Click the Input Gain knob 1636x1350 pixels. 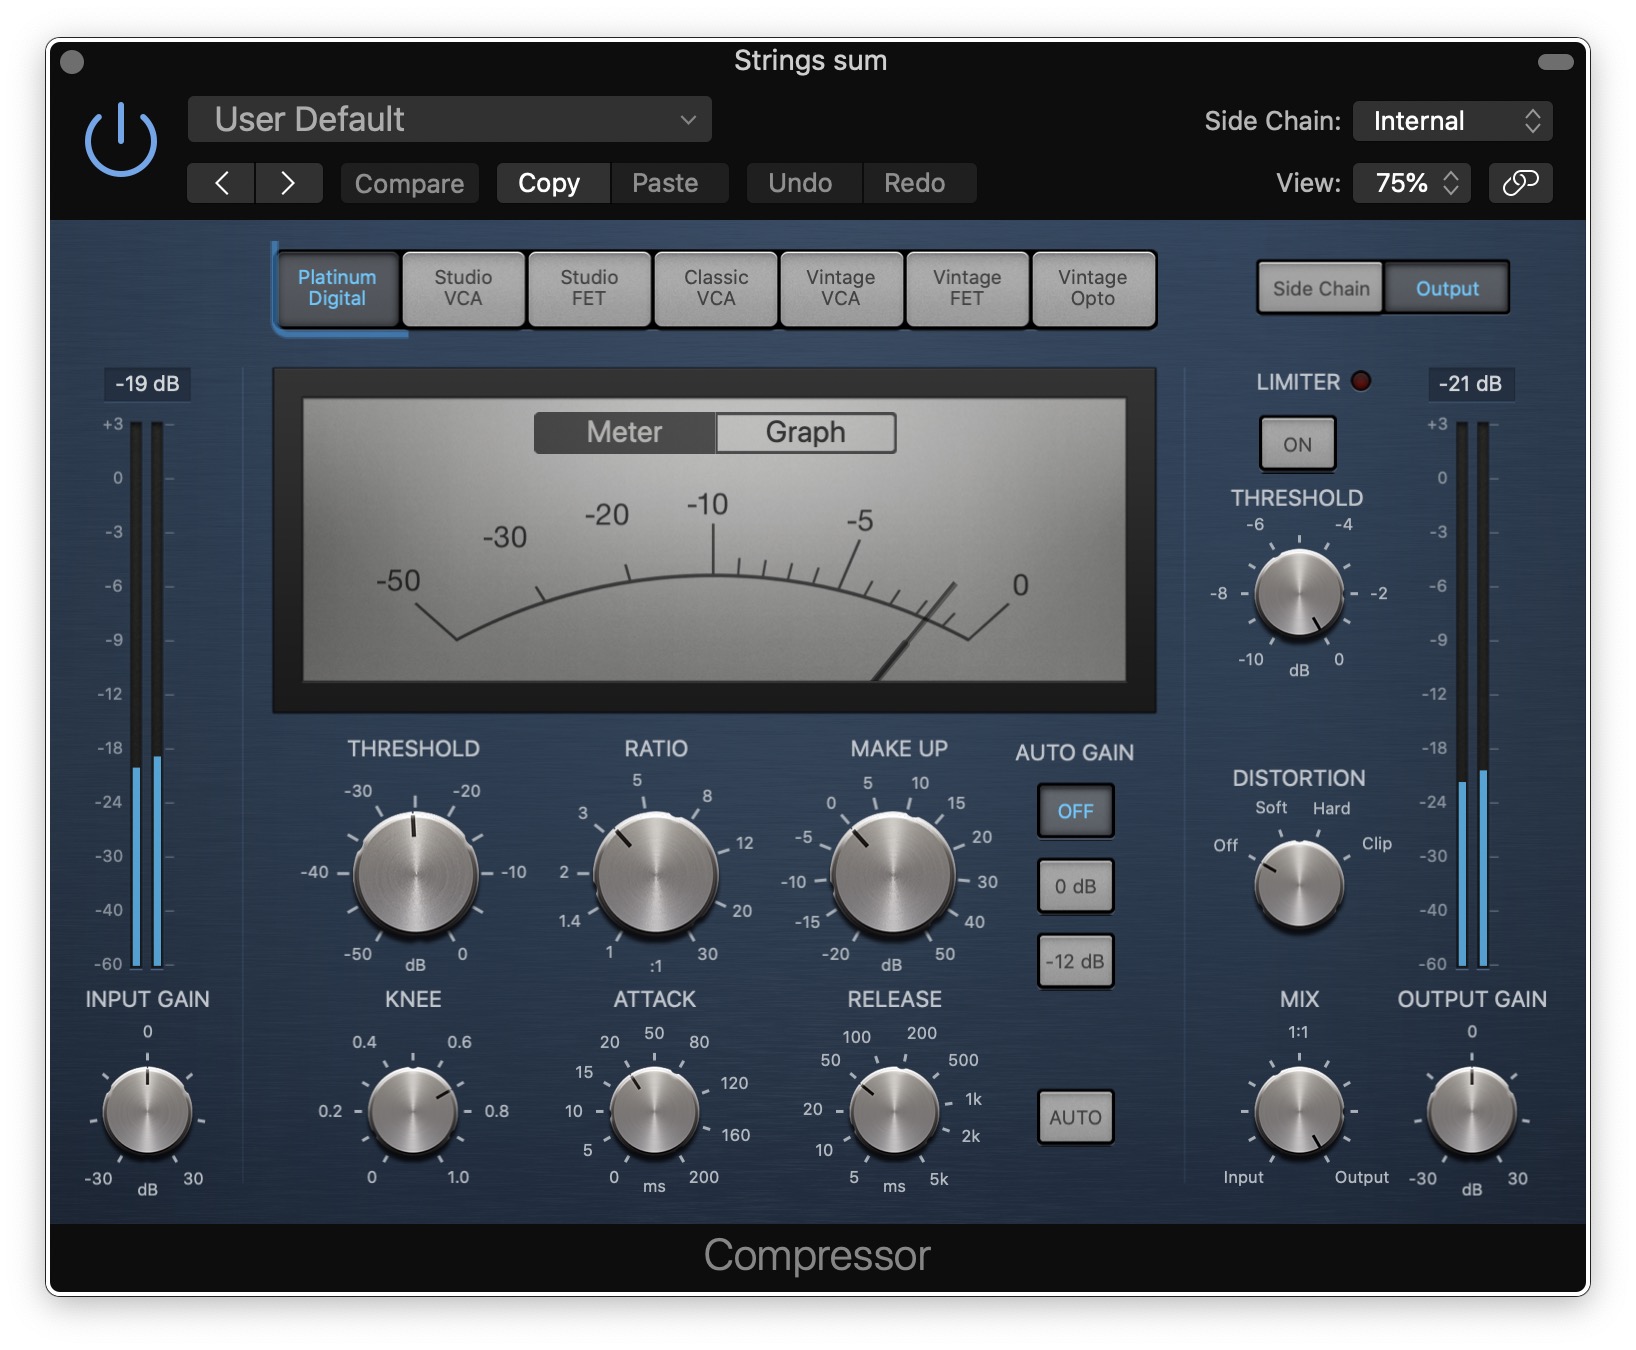pos(147,1110)
